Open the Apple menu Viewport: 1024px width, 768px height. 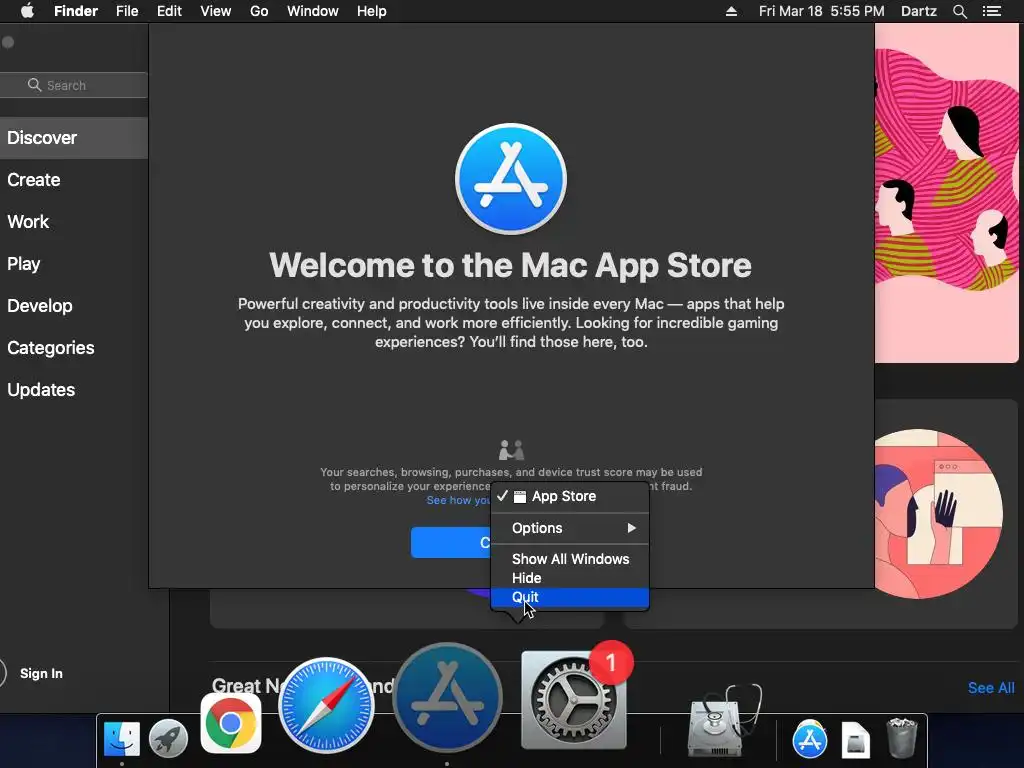27,11
